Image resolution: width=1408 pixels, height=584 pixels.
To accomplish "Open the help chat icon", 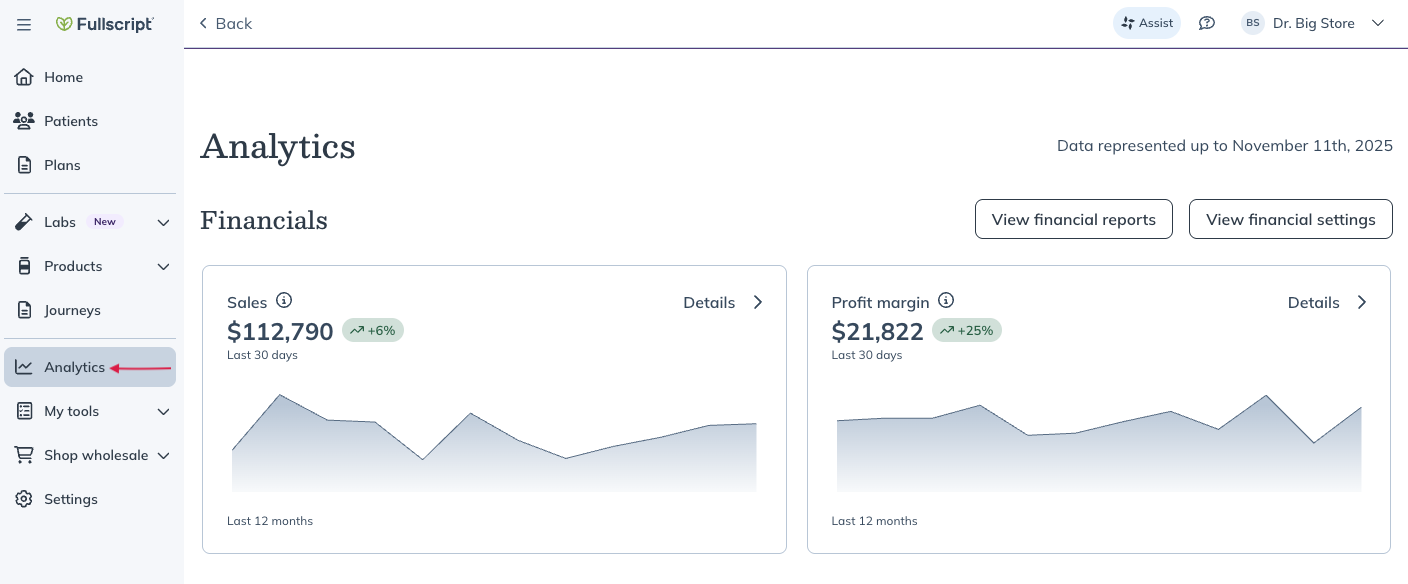I will [x=1207, y=23].
